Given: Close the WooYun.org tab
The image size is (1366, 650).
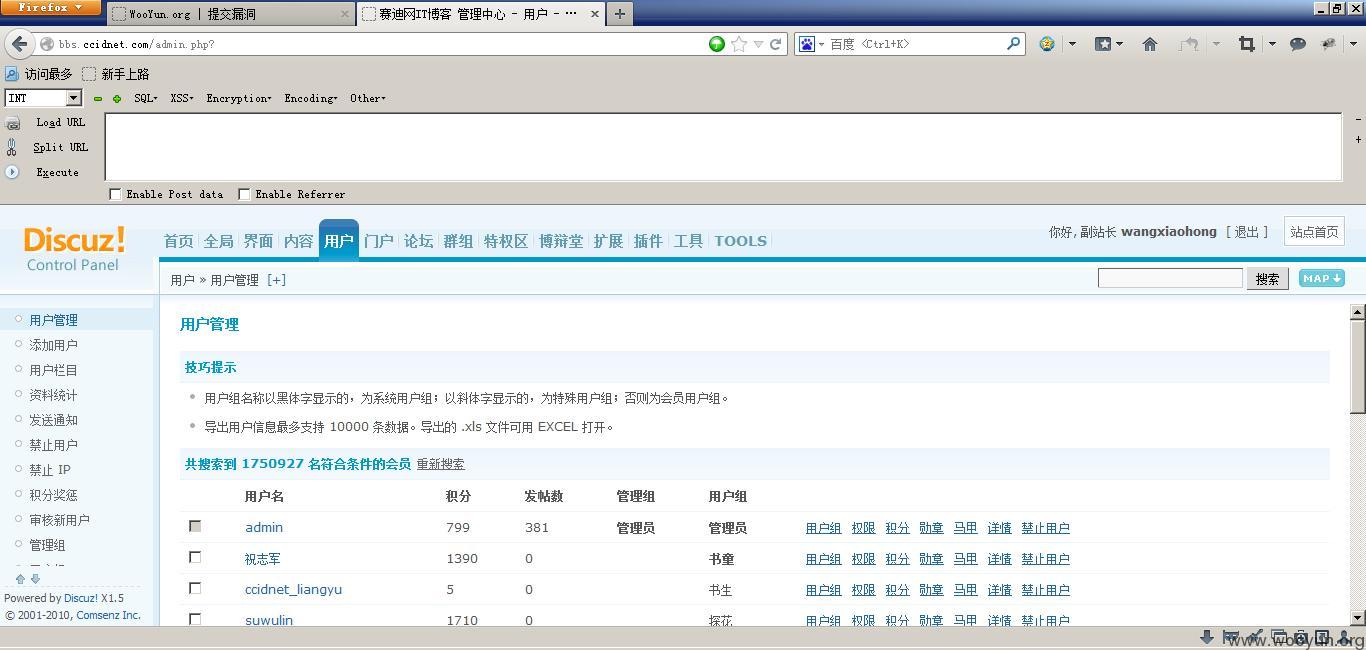Looking at the screenshot, I should (x=345, y=14).
